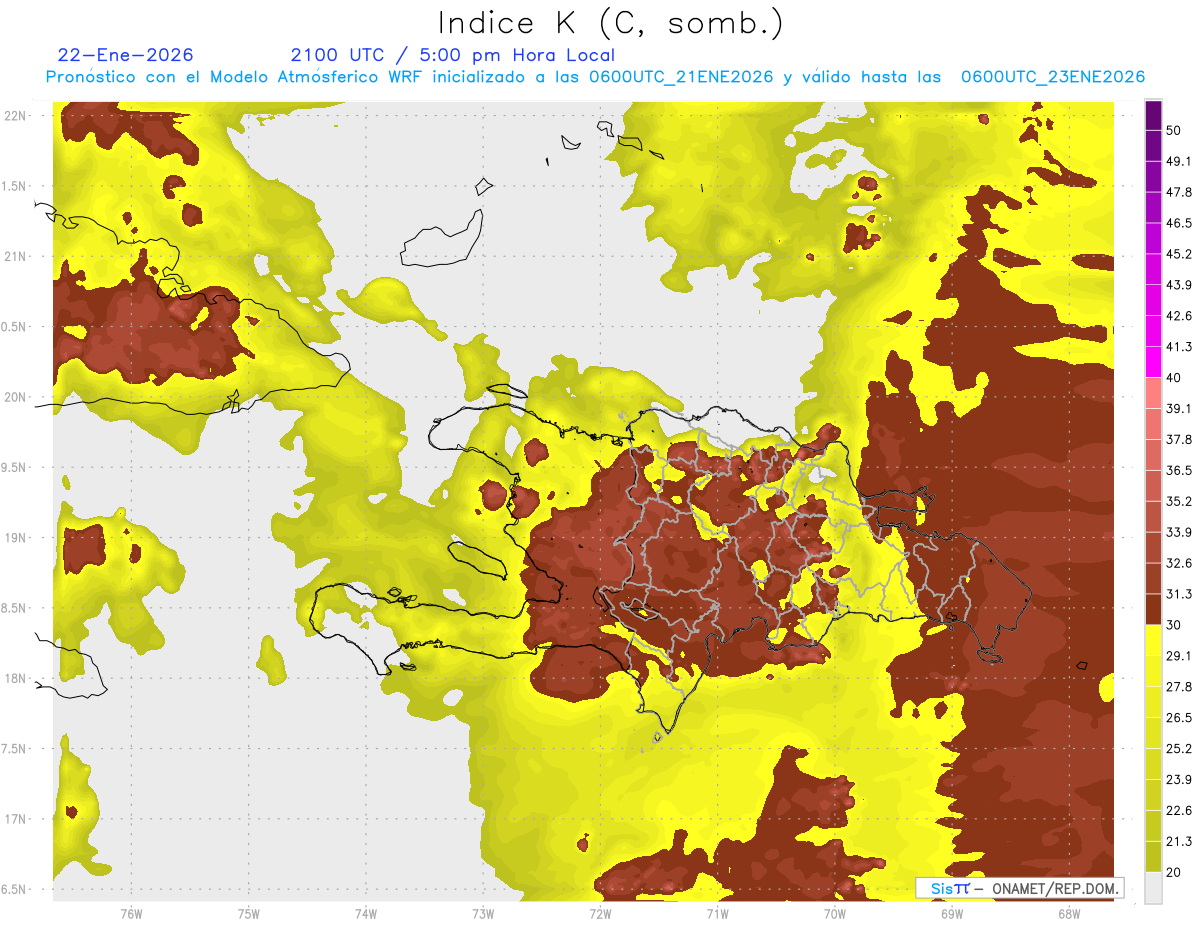Click the '49.1' color bar label

pyautogui.click(x=1179, y=161)
